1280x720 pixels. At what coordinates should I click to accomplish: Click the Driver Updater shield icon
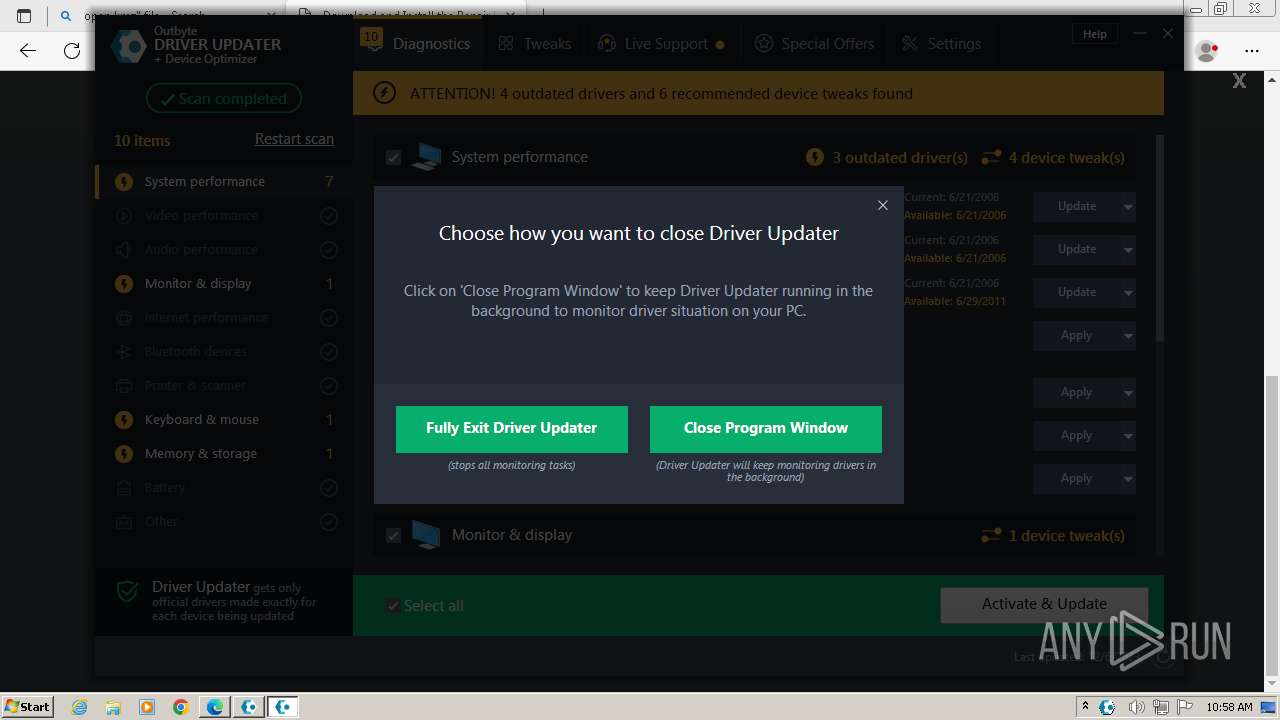pos(127,592)
